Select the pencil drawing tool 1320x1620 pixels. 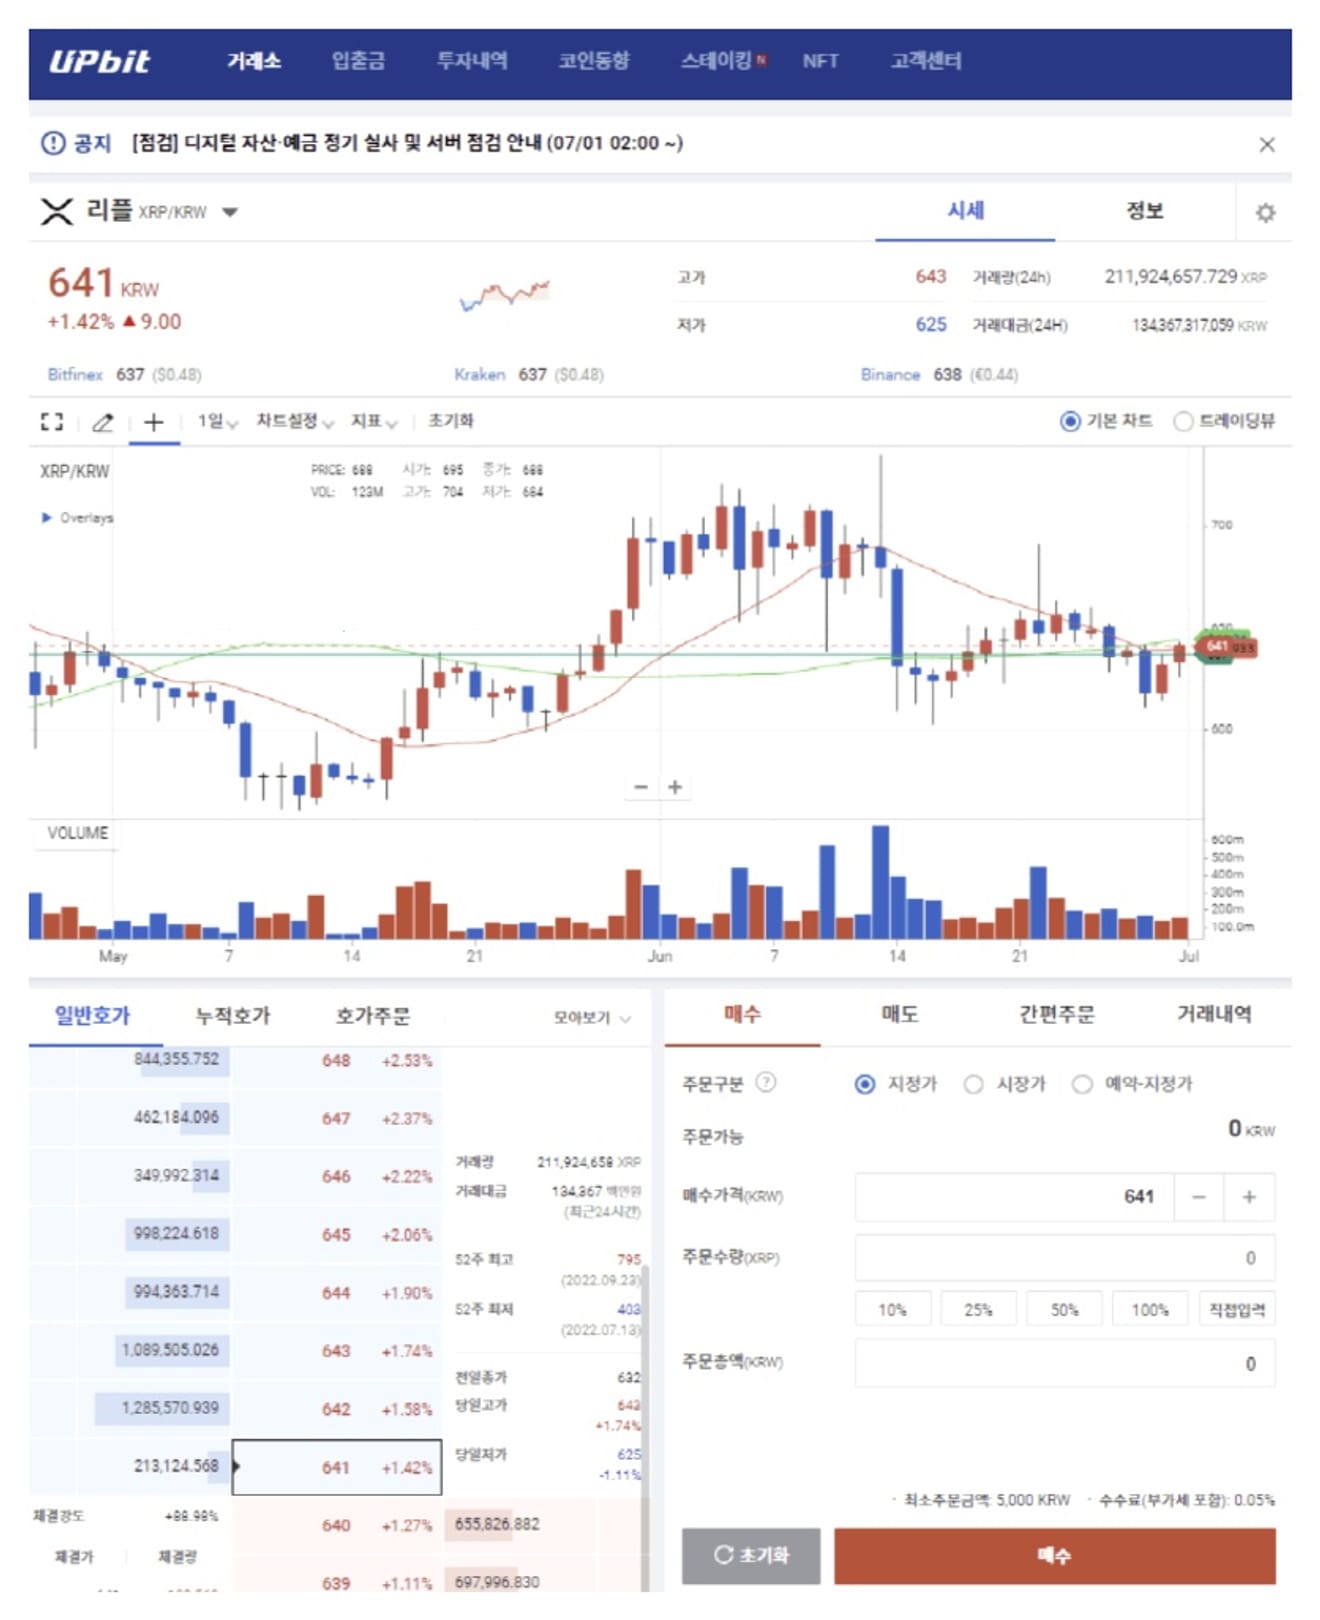(x=103, y=422)
